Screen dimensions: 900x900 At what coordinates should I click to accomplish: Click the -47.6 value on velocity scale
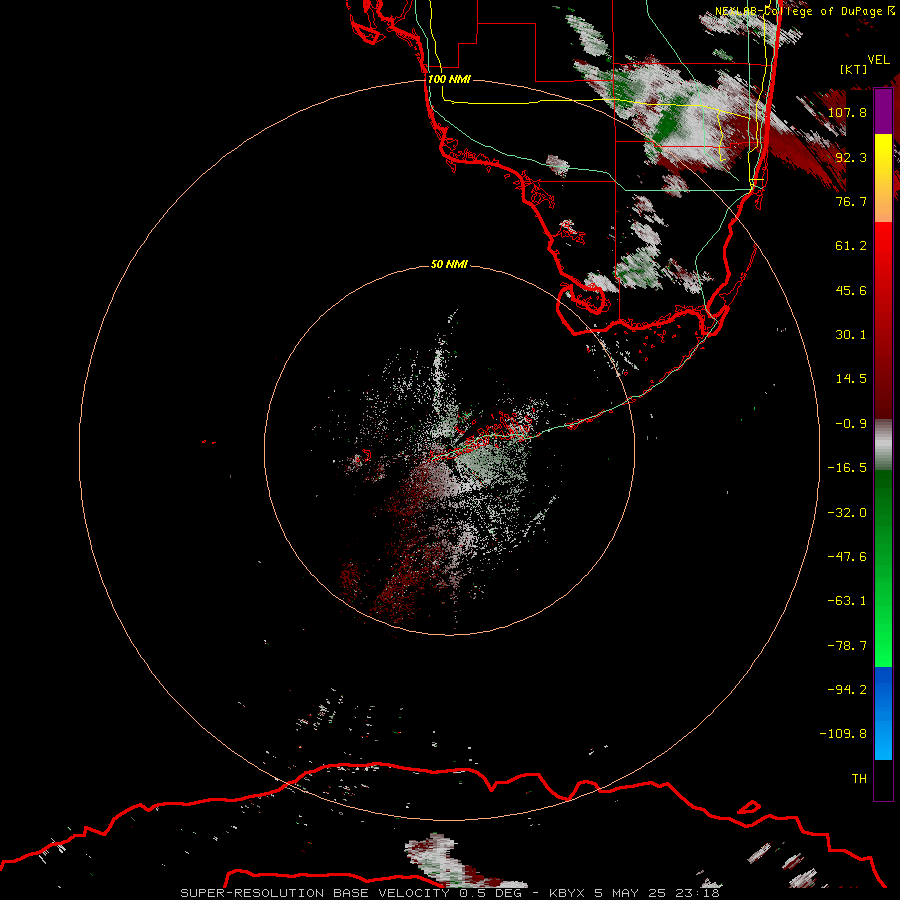coord(847,557)
